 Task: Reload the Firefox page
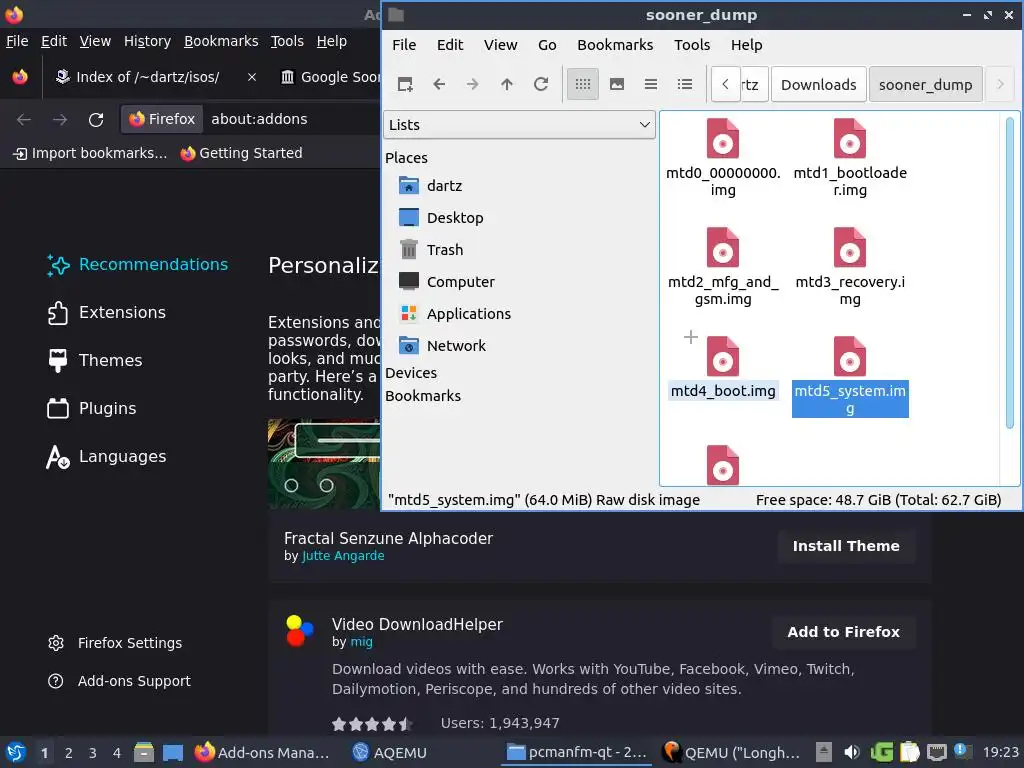[96, 120]
